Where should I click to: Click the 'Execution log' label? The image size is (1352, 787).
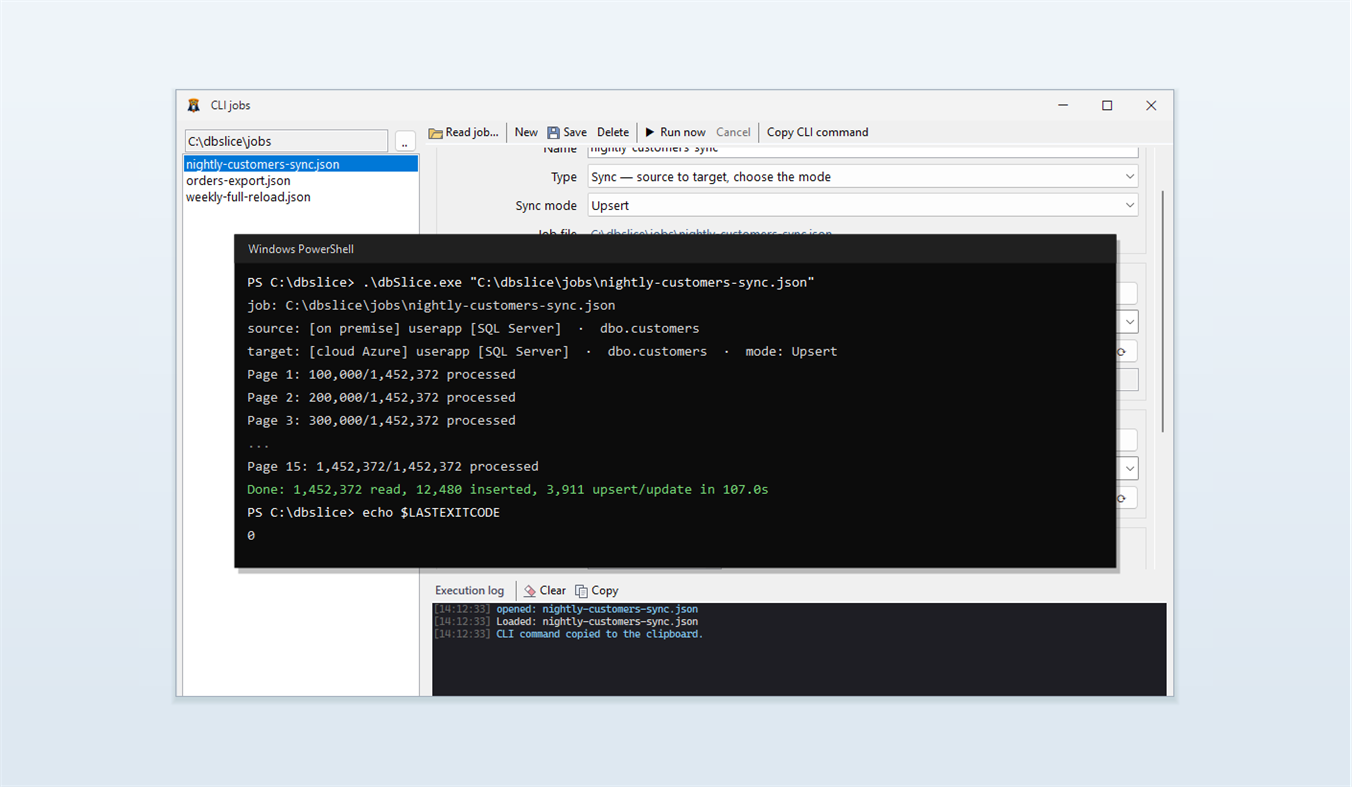point(470,590)
